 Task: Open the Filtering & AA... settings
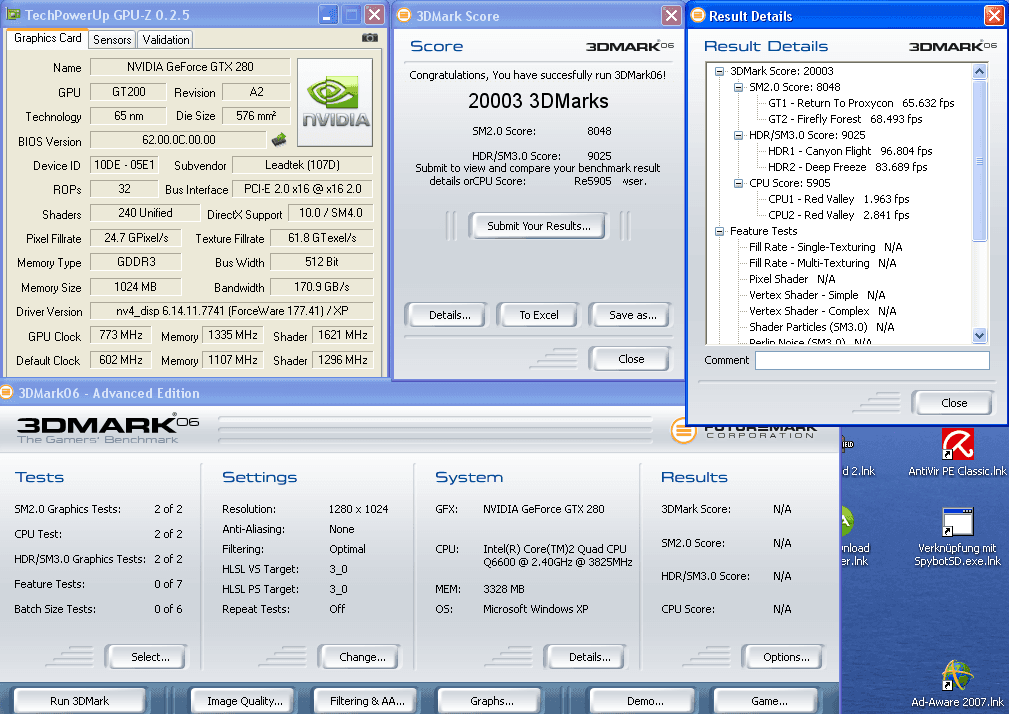tap(367, 701)
